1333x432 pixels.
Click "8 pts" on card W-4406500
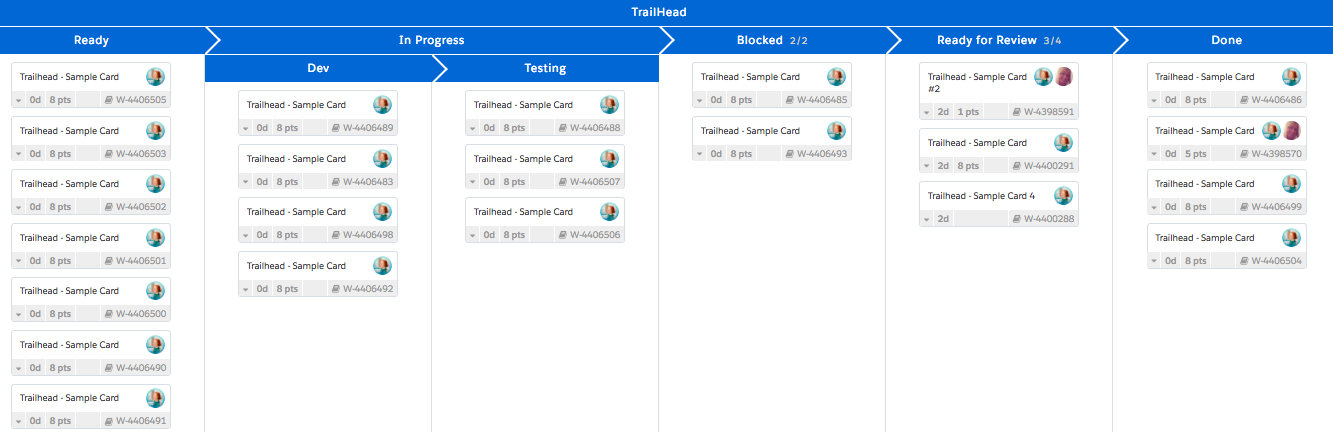pyautogui.click(x=60, y=314)
